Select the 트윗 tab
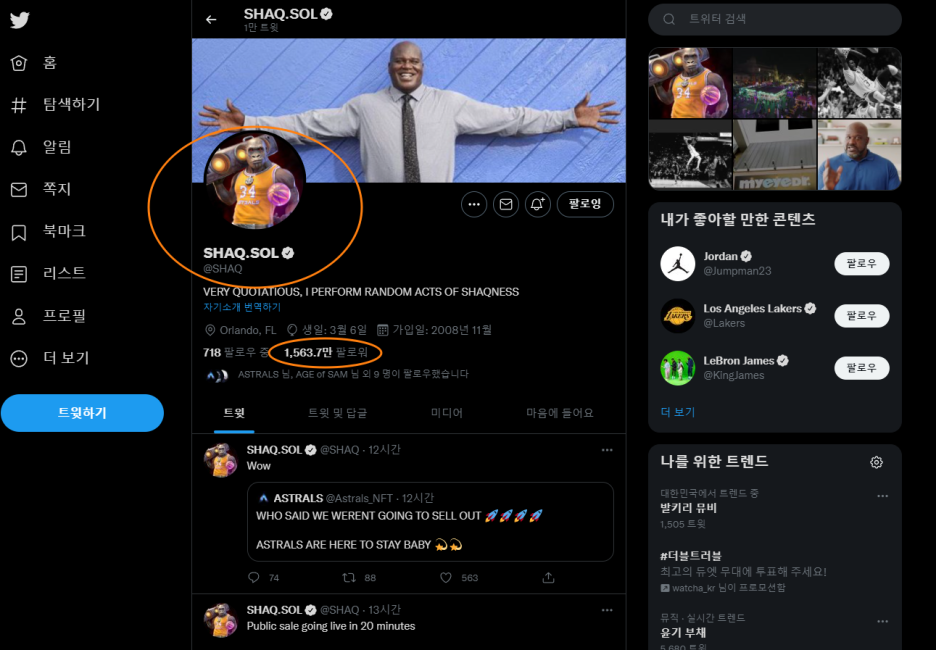The height and width of the screenshot is (650, 936). 234,413
